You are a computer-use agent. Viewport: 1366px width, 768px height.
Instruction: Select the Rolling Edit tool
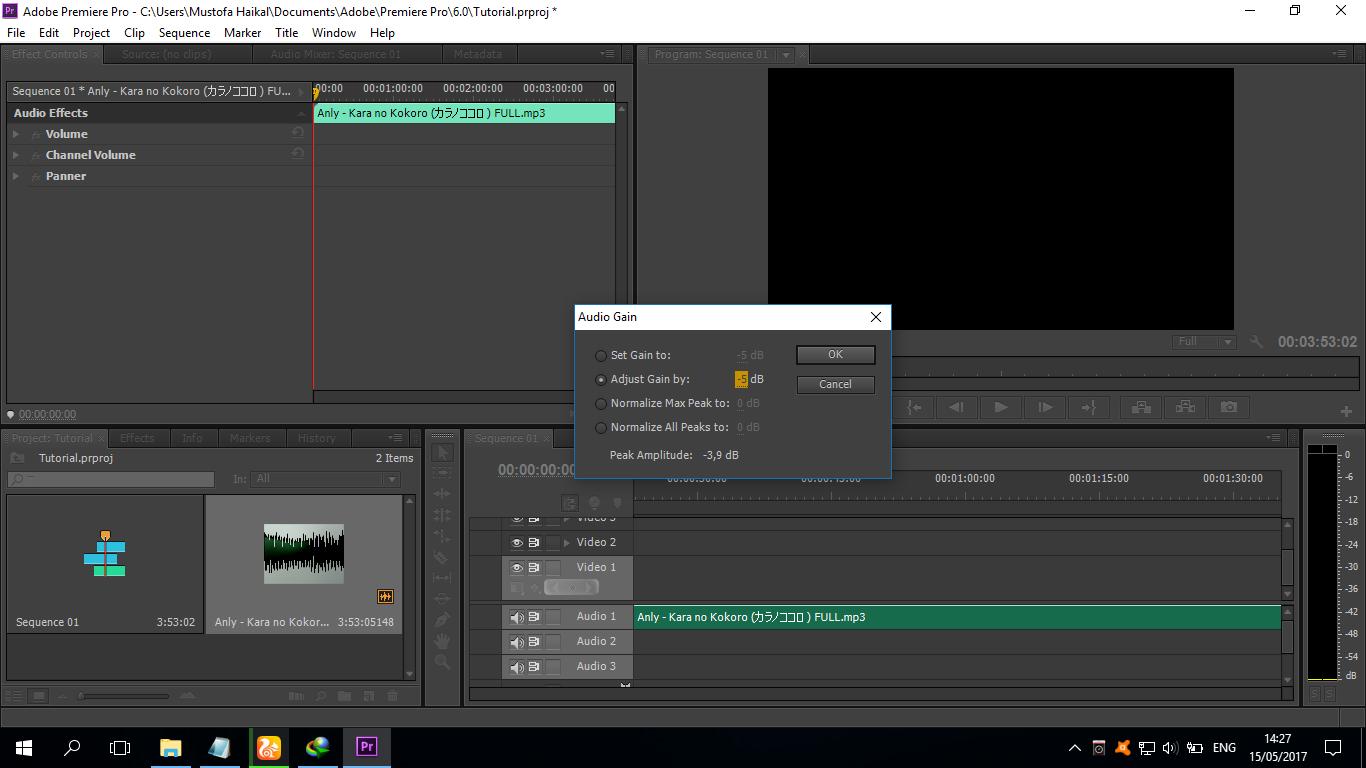coord(442,515)
